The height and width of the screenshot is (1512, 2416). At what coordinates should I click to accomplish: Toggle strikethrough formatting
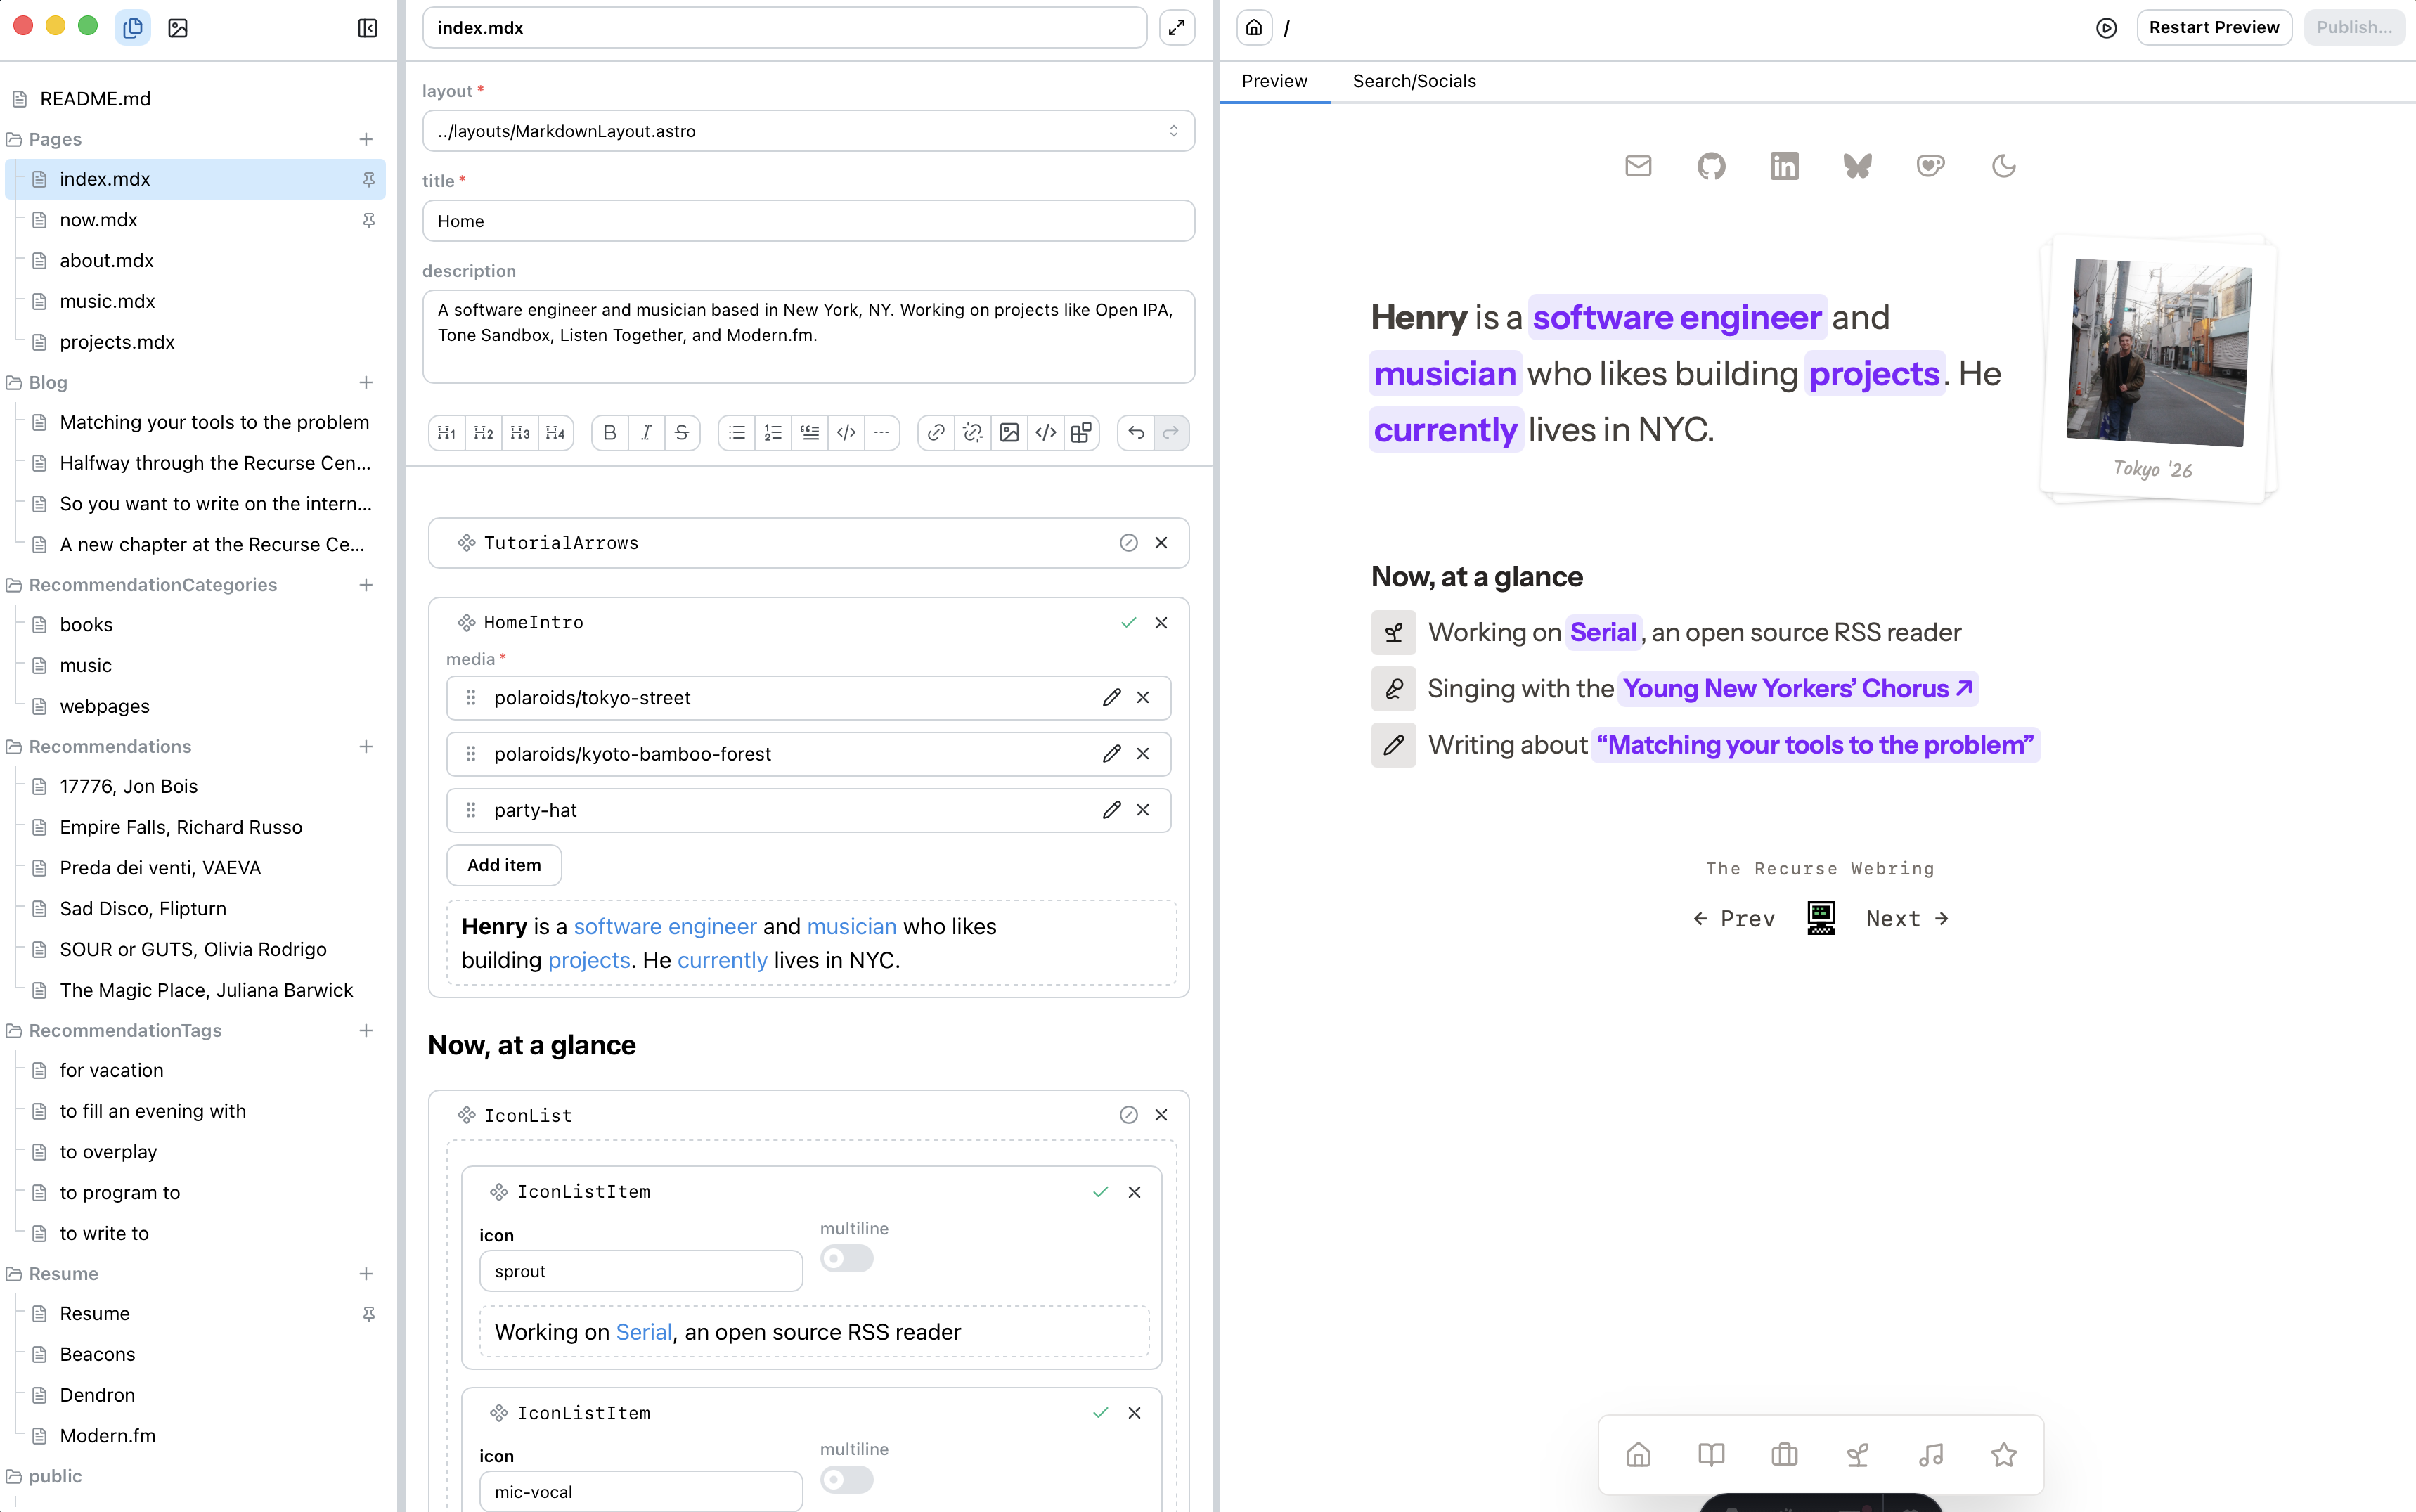click(682, 433)
